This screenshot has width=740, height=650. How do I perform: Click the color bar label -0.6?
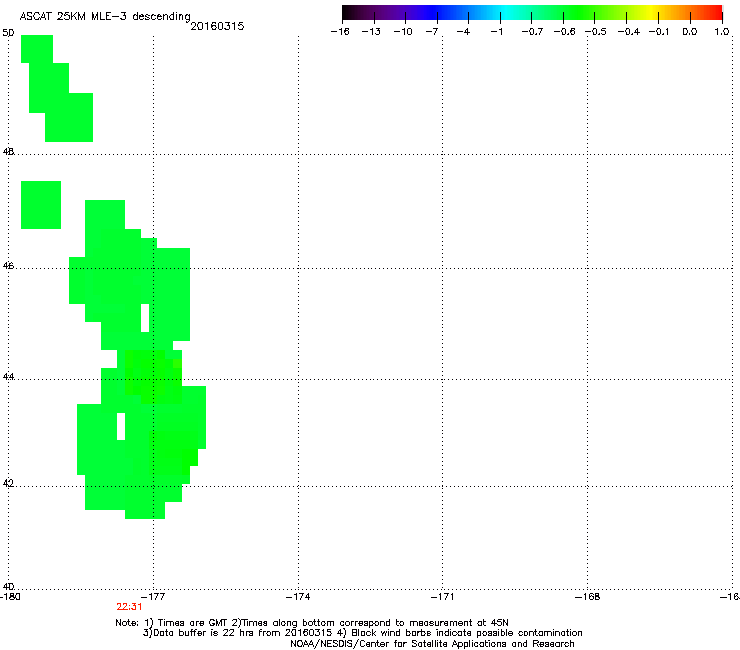coord(564,32)
